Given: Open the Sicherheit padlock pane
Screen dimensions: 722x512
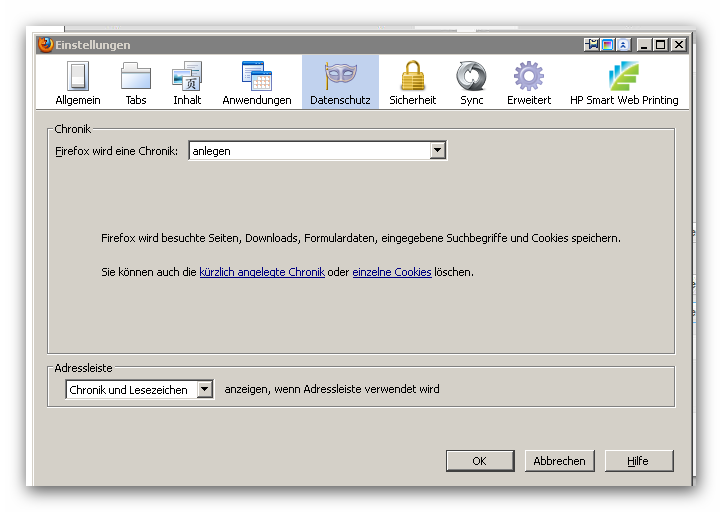Looking at the screenshot, I should 413,83.
